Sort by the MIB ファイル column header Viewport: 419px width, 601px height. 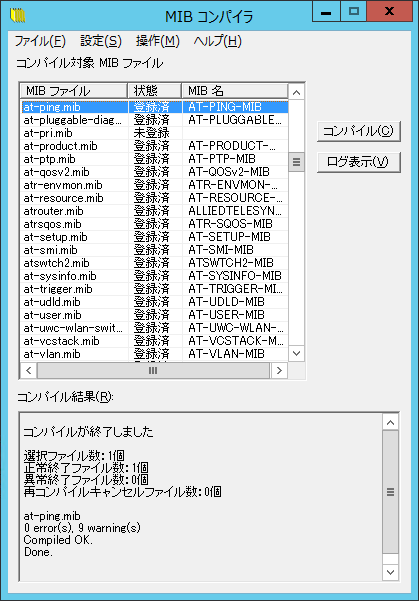tap(74, 91)
